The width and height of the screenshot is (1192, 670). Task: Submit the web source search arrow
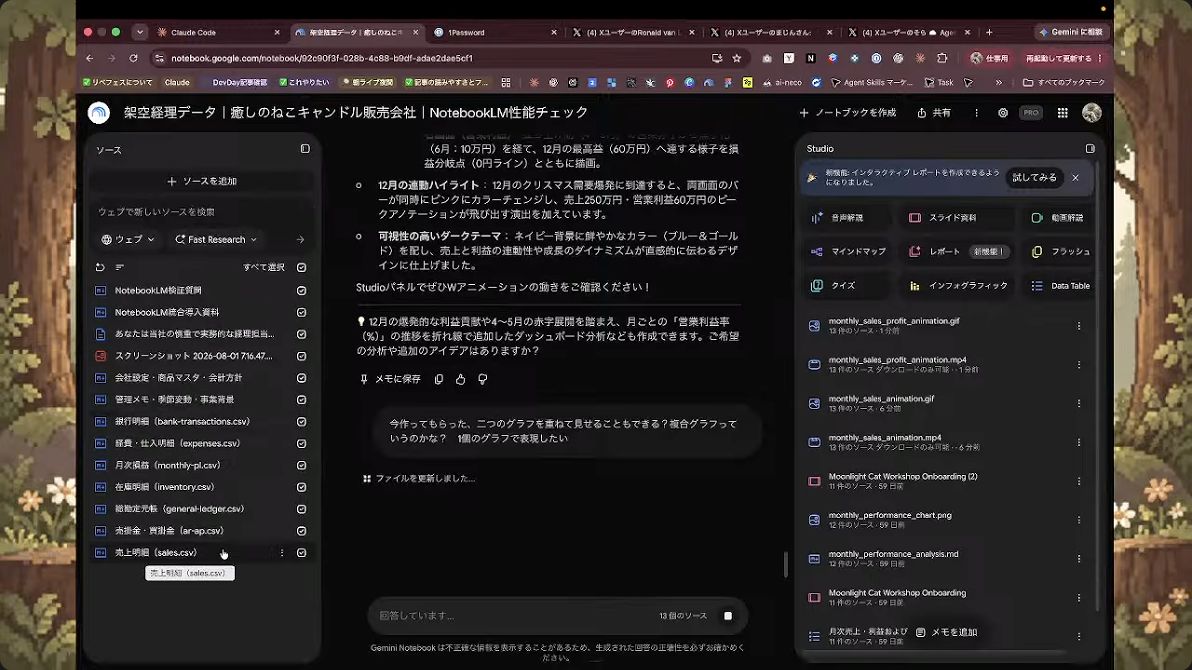(x=300, y=240)
